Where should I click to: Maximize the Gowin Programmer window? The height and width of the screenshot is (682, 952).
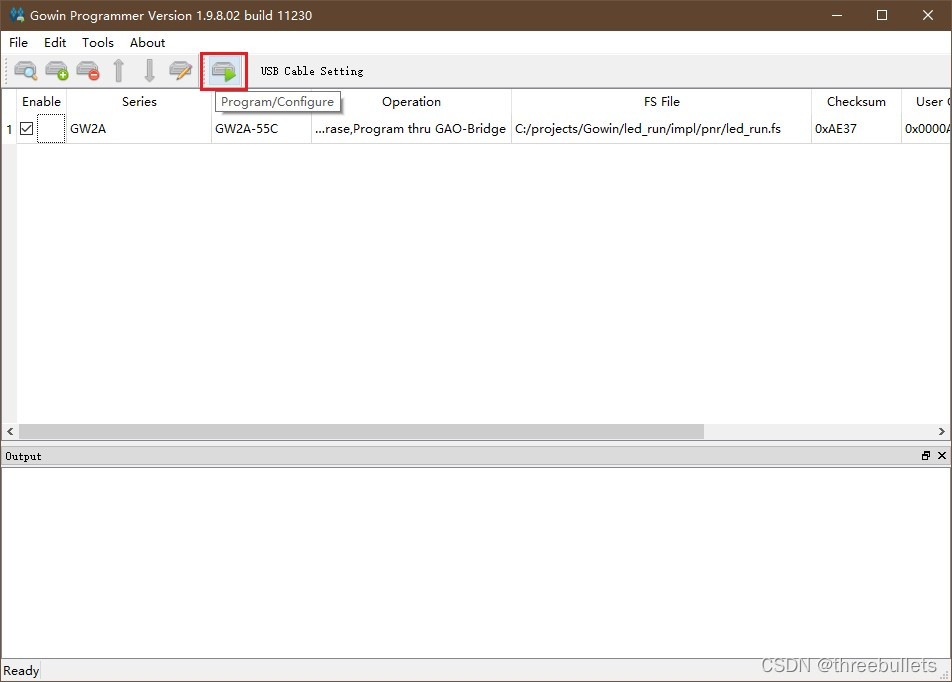point(882,15)
